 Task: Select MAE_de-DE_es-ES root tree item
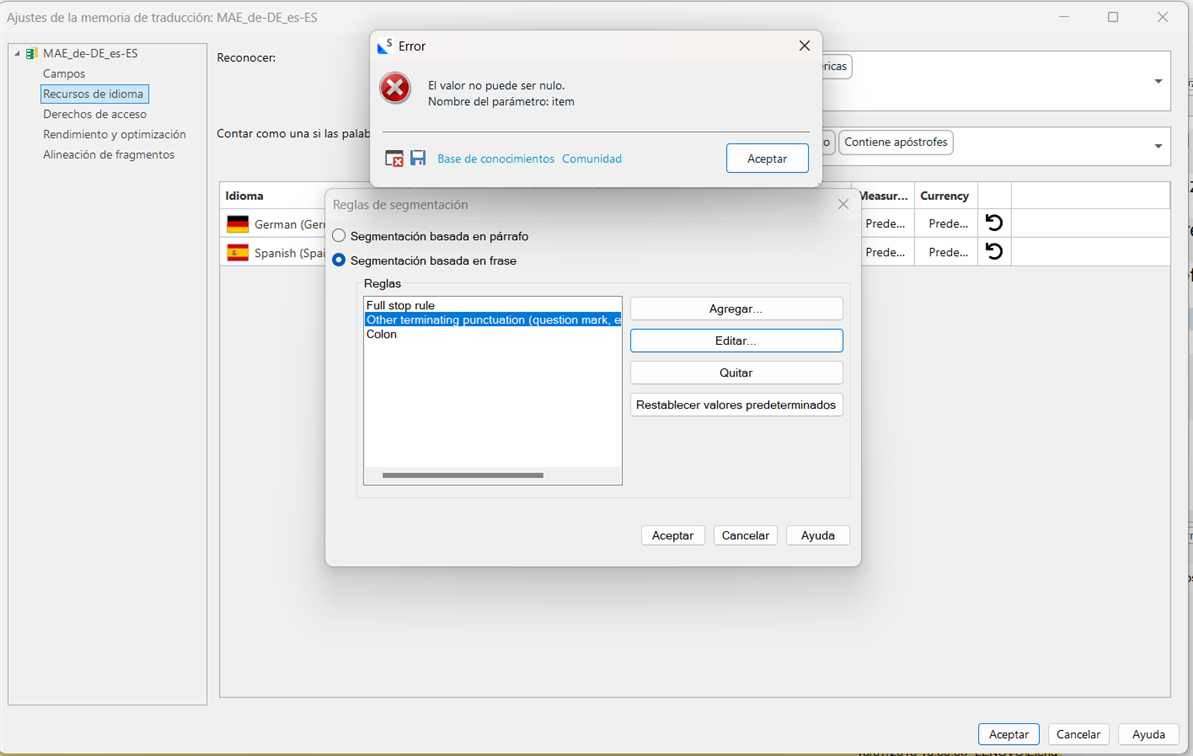point(91,53)
